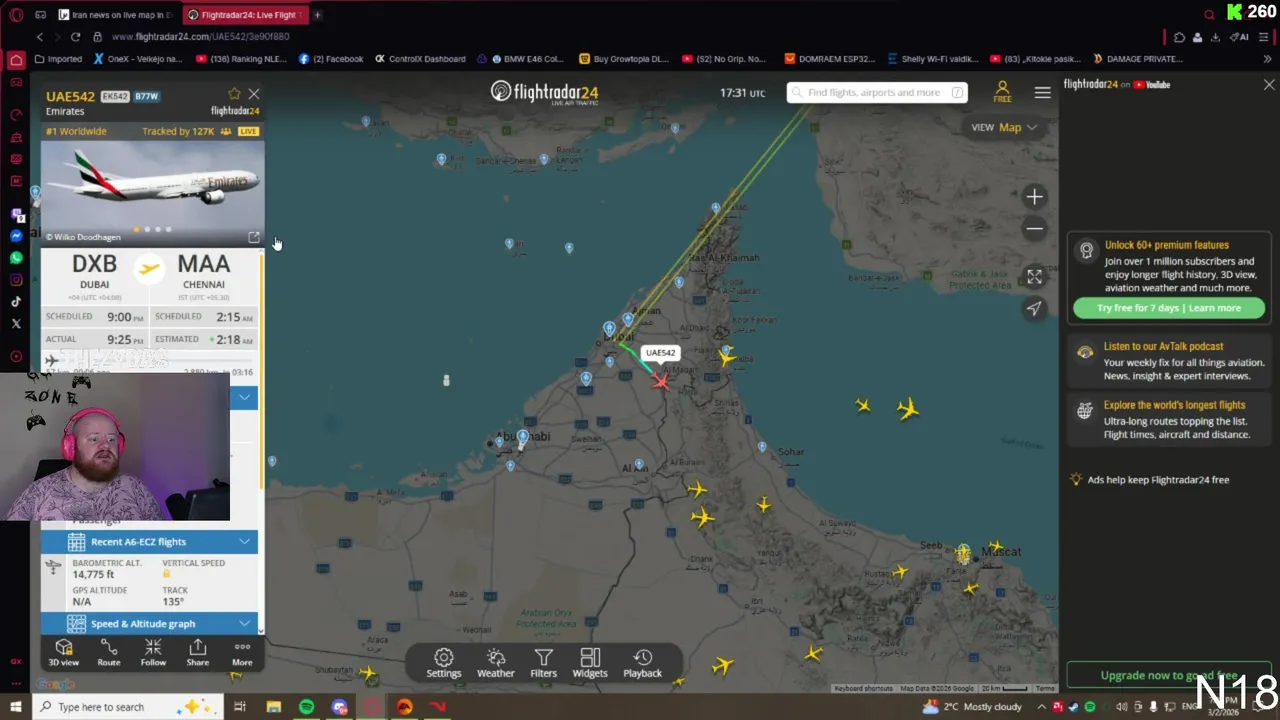
Task: Expand Recent A6-ECZ flights section
Action: [x=149, y=541]
